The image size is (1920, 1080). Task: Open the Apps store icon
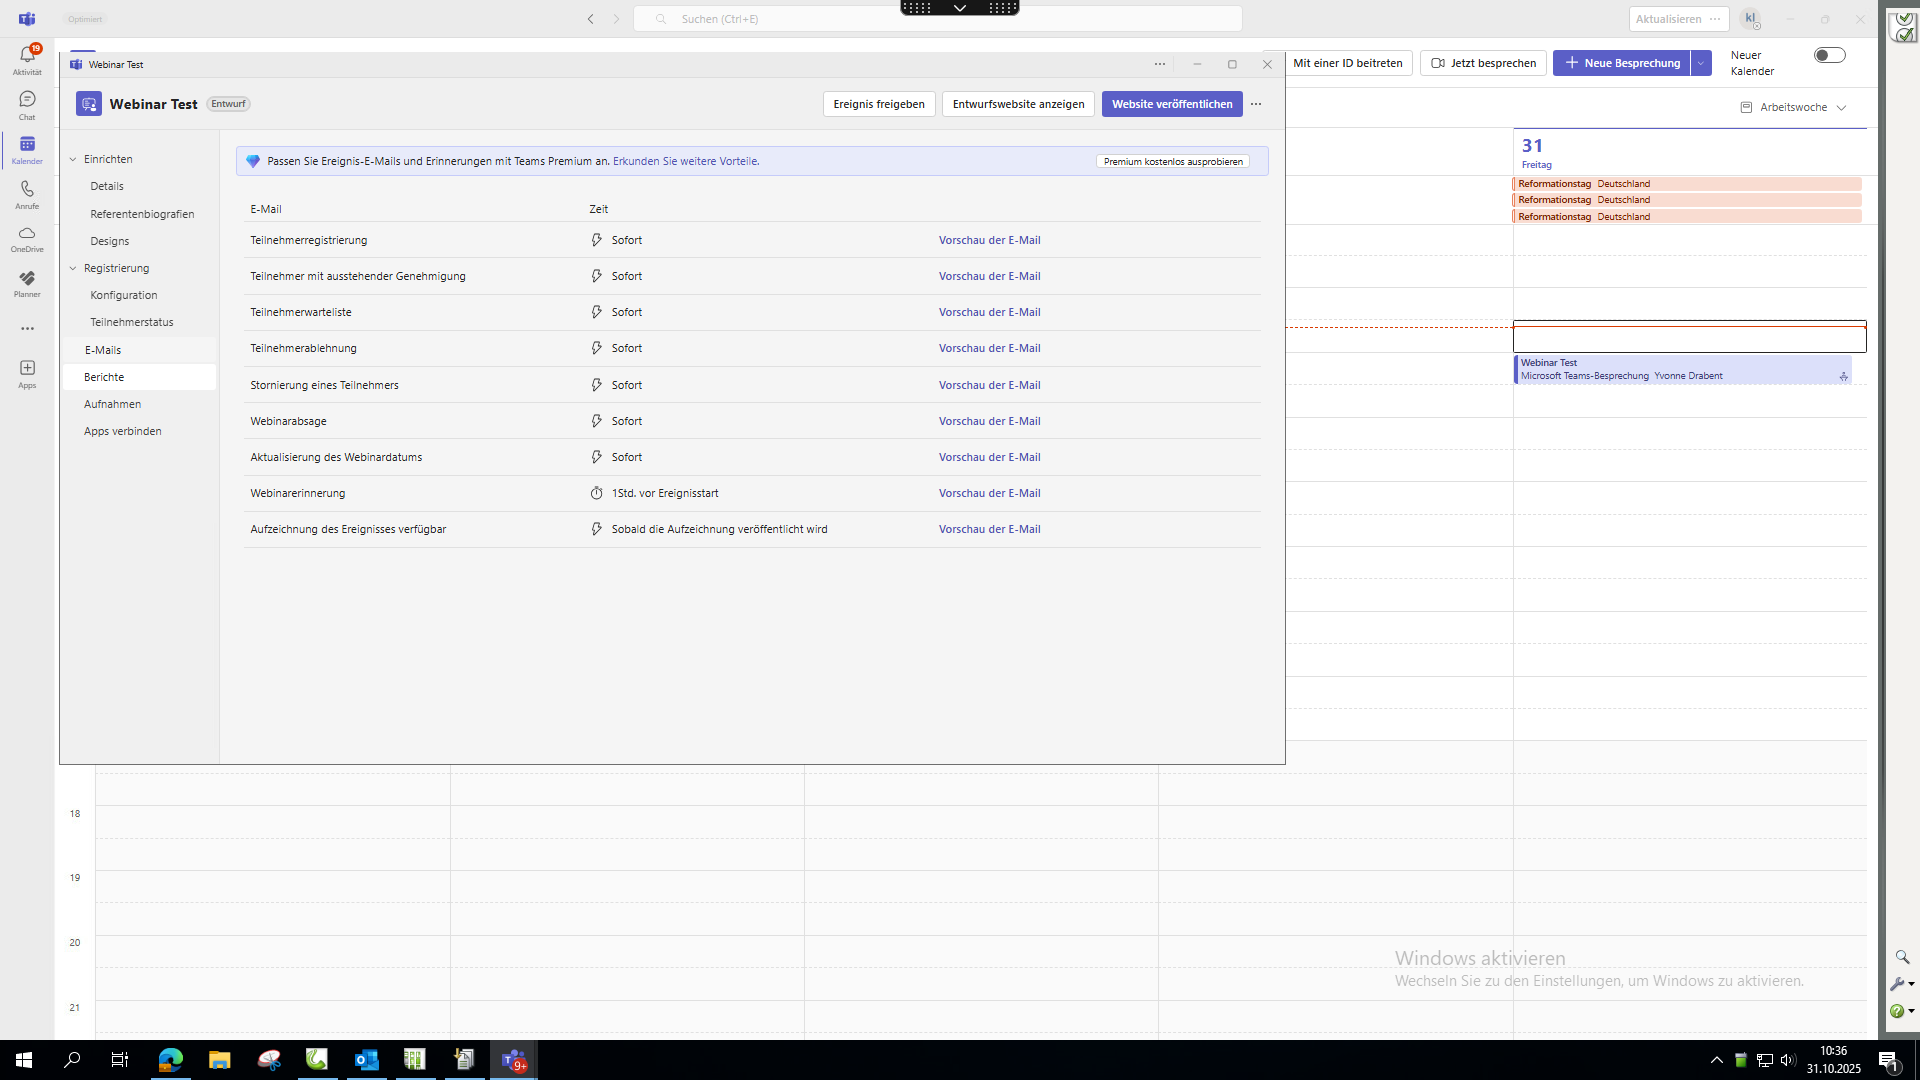click(x=27, y=372)
